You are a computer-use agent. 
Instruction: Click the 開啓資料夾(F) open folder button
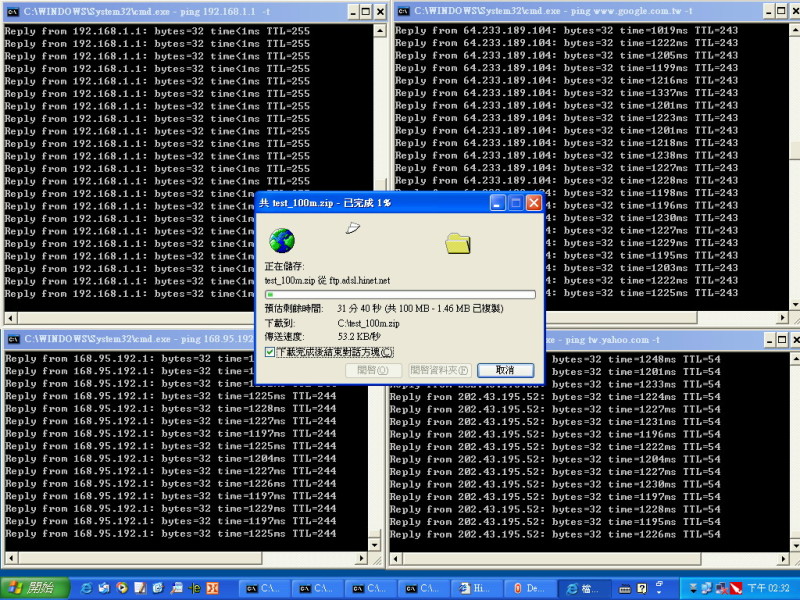pyautogui.click(x=439, y=370)
